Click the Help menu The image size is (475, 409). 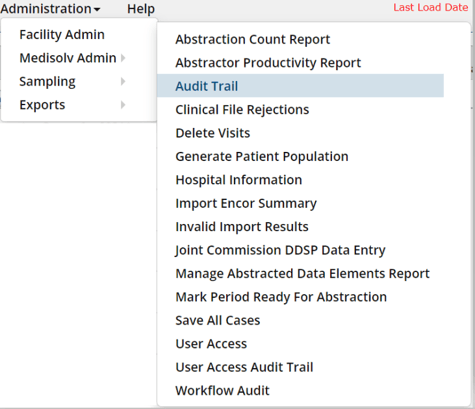point(141,9)
